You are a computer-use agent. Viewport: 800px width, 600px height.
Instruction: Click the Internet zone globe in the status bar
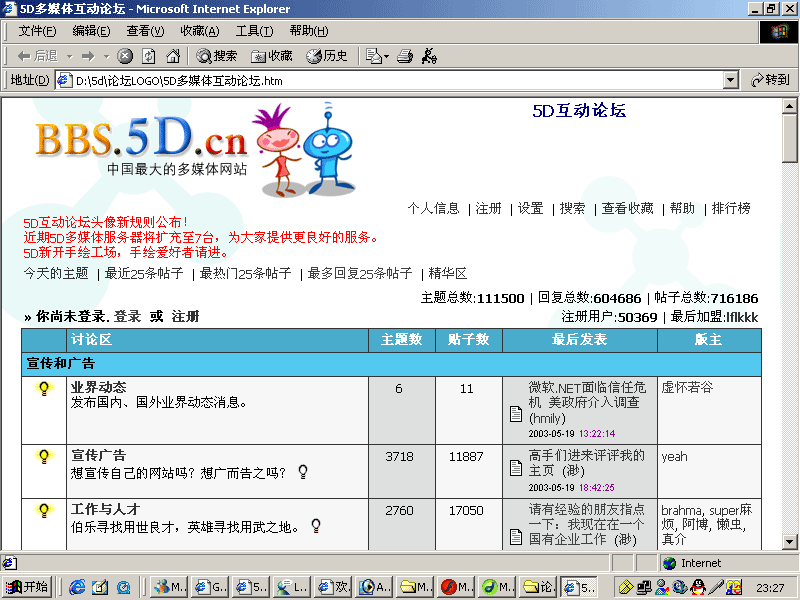pyautogui.click(x=669, y=563)
